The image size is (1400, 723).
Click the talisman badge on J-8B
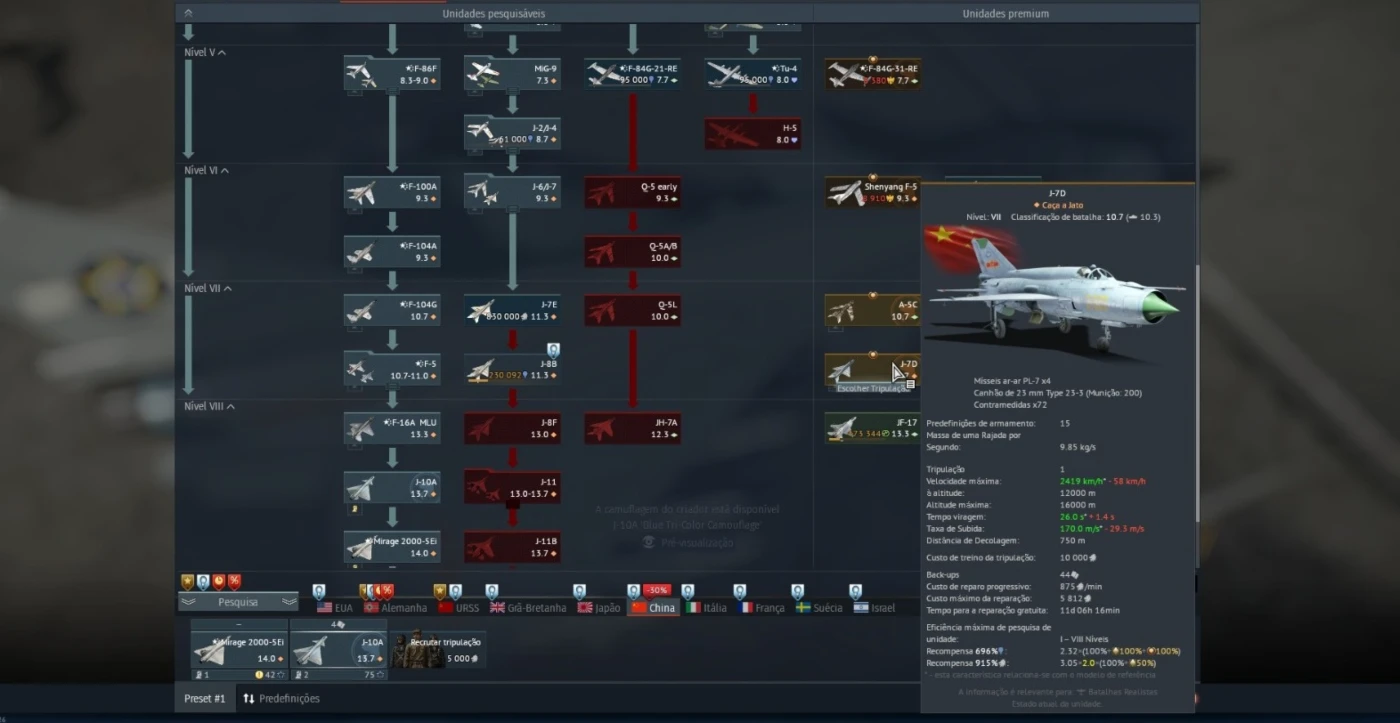(553, 350)
